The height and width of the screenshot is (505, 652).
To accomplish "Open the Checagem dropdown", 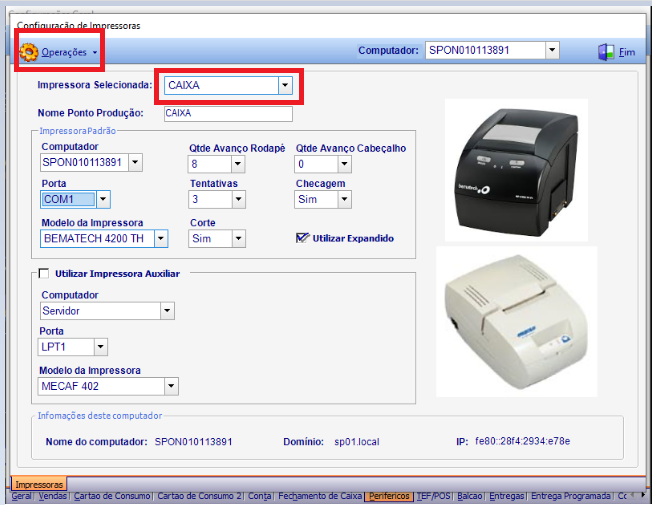I will pos(344,199).
